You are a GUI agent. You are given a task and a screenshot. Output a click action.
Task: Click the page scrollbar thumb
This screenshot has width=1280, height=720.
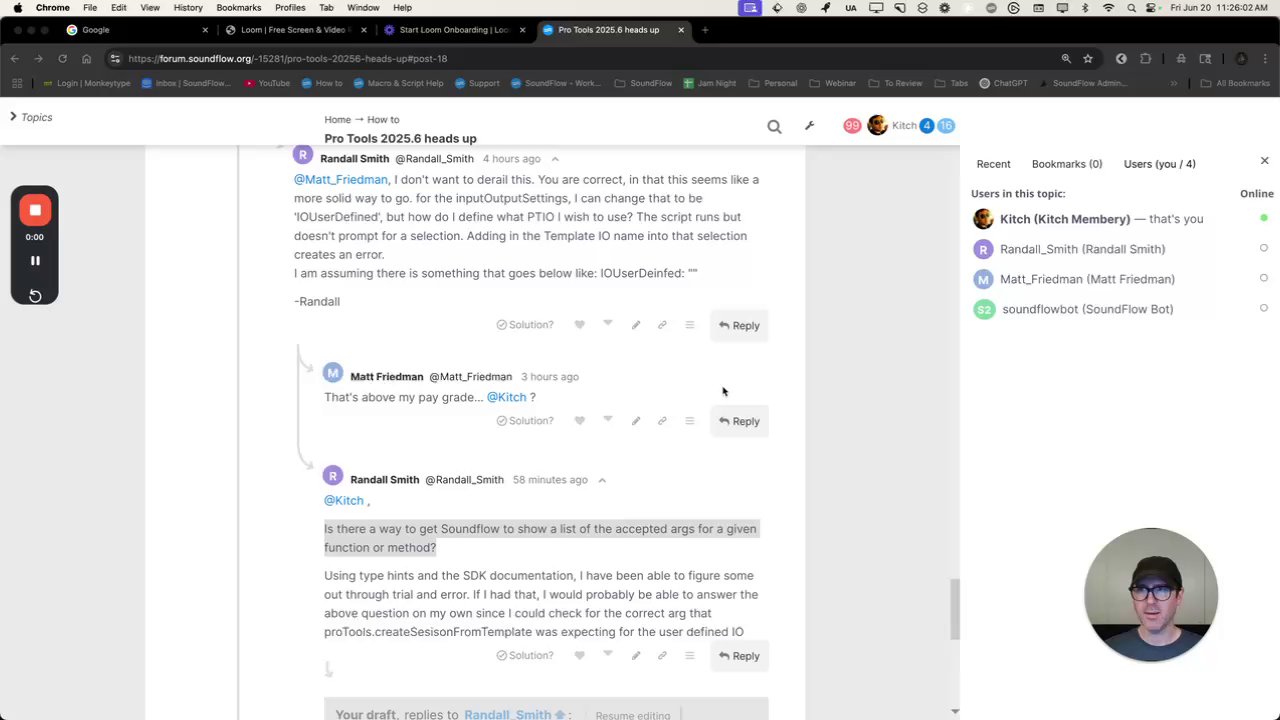point(955,609)
